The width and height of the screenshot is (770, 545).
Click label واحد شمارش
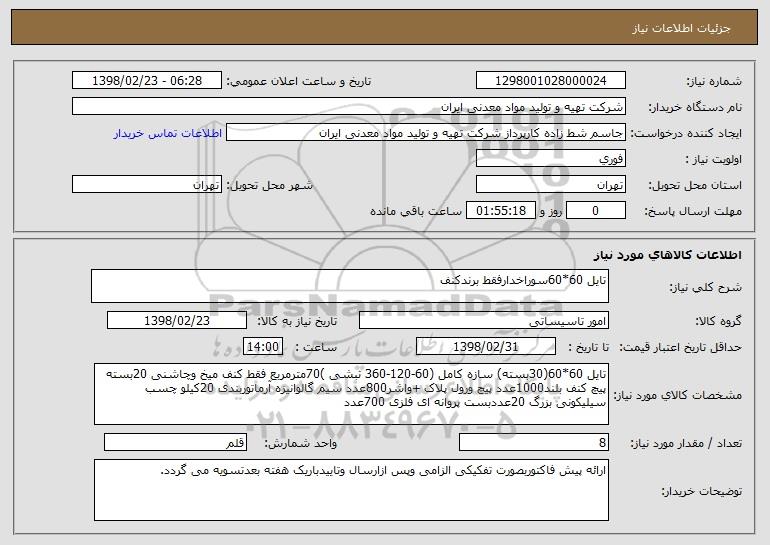pos(301,443)
